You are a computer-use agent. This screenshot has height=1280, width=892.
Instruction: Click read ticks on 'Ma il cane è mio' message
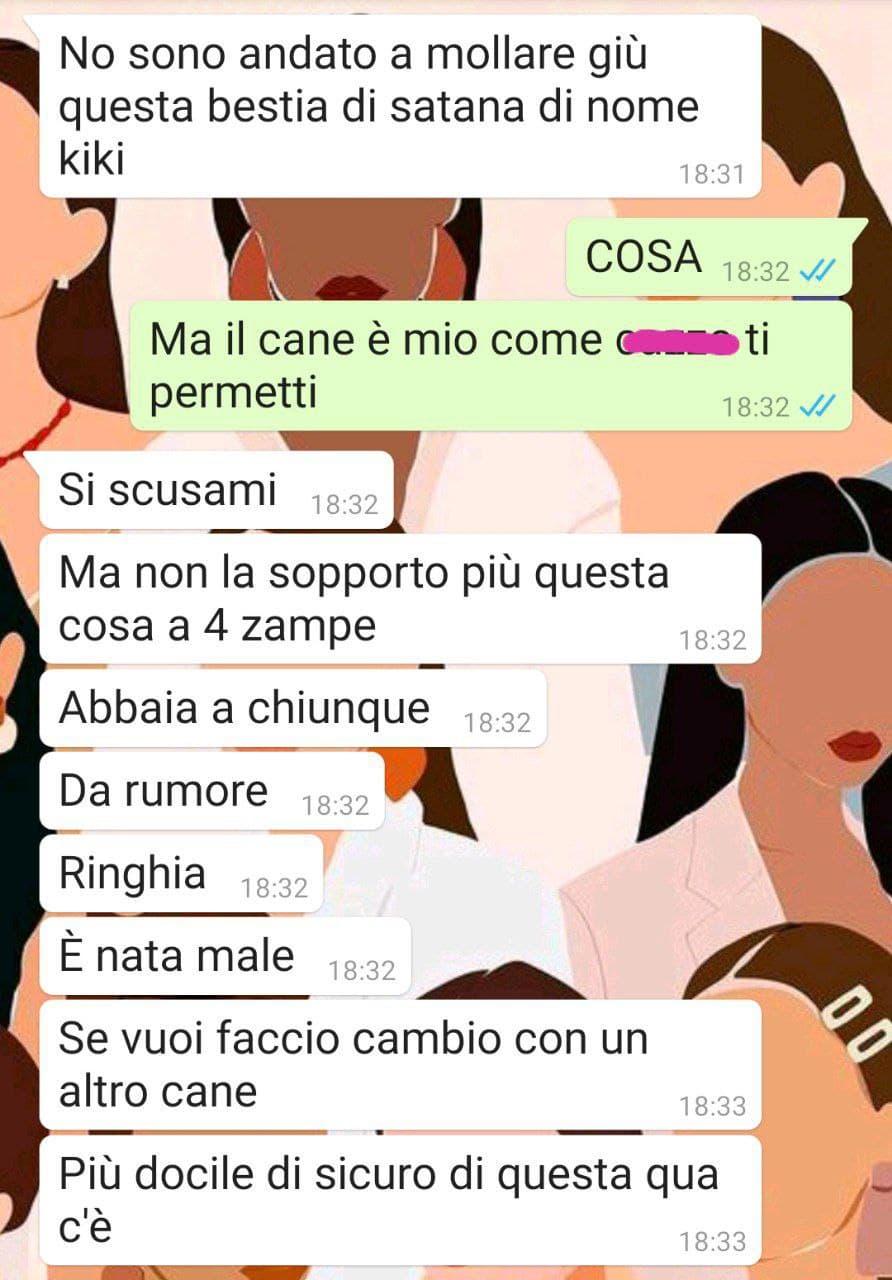coord(818,406)
